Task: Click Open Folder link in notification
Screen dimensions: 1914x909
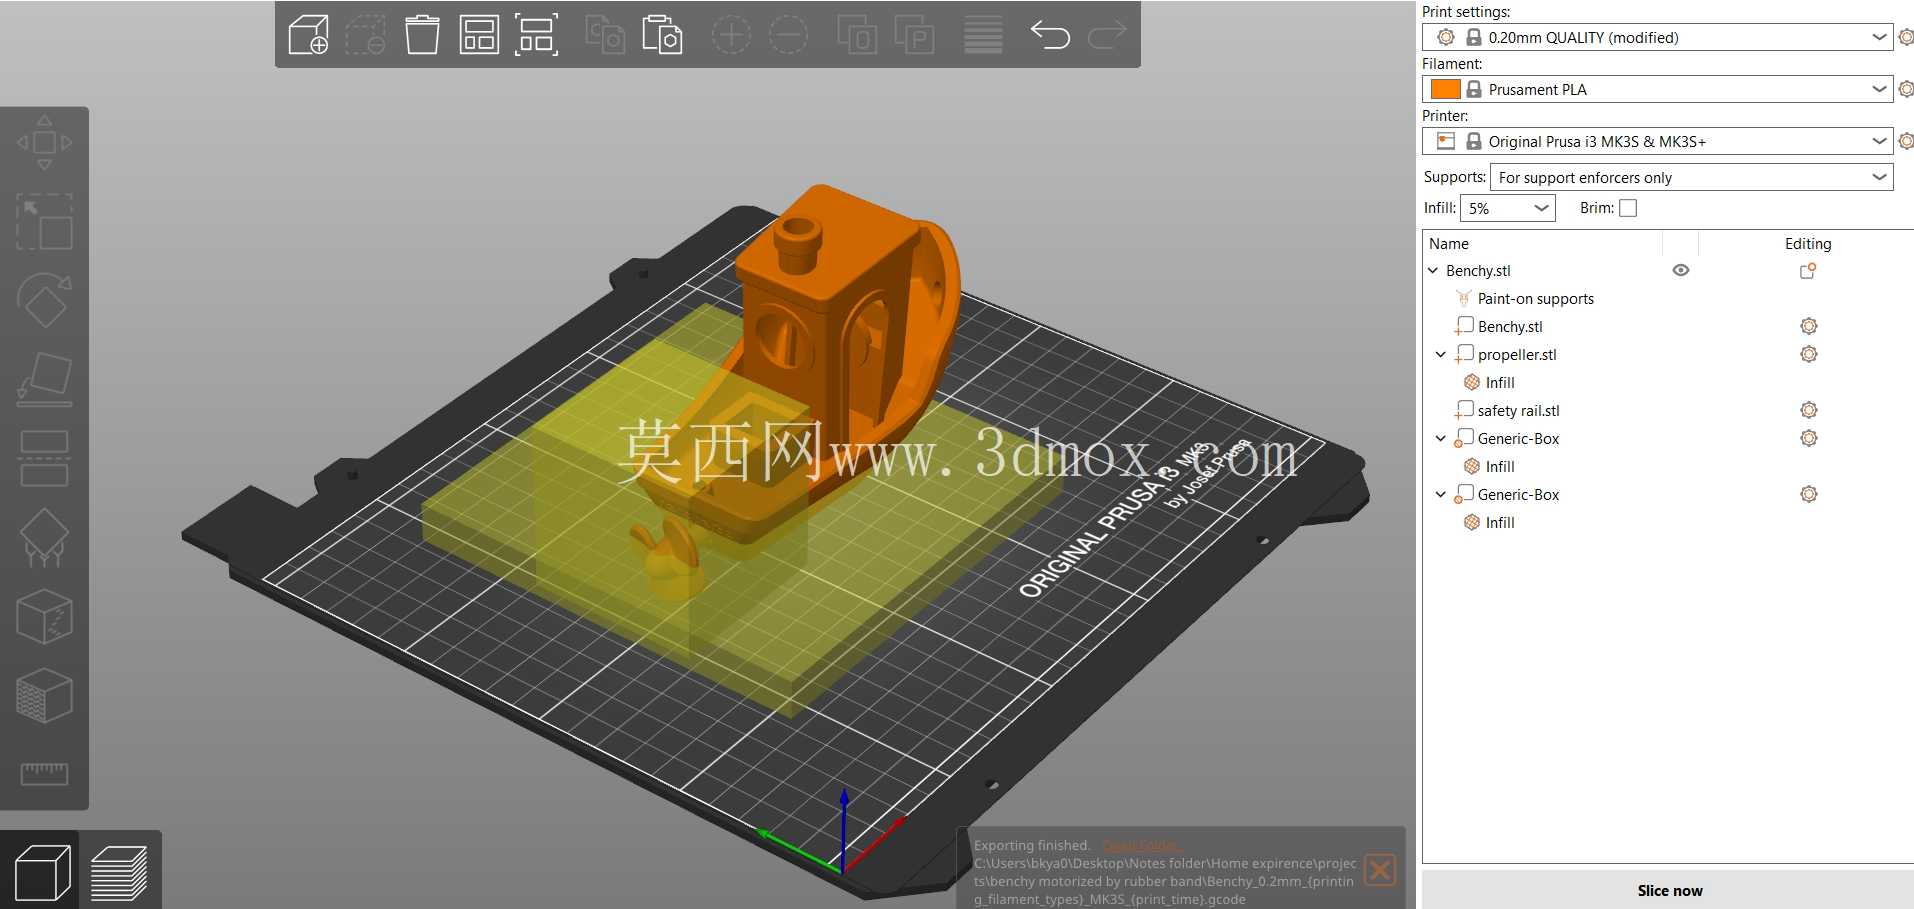Action: pyautogui.click(x=1140, y=846)
